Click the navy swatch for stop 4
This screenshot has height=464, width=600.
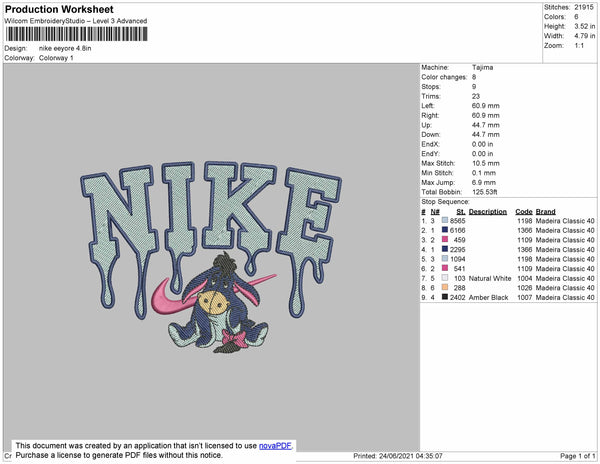pyautogui.click(x=445, y=249)
